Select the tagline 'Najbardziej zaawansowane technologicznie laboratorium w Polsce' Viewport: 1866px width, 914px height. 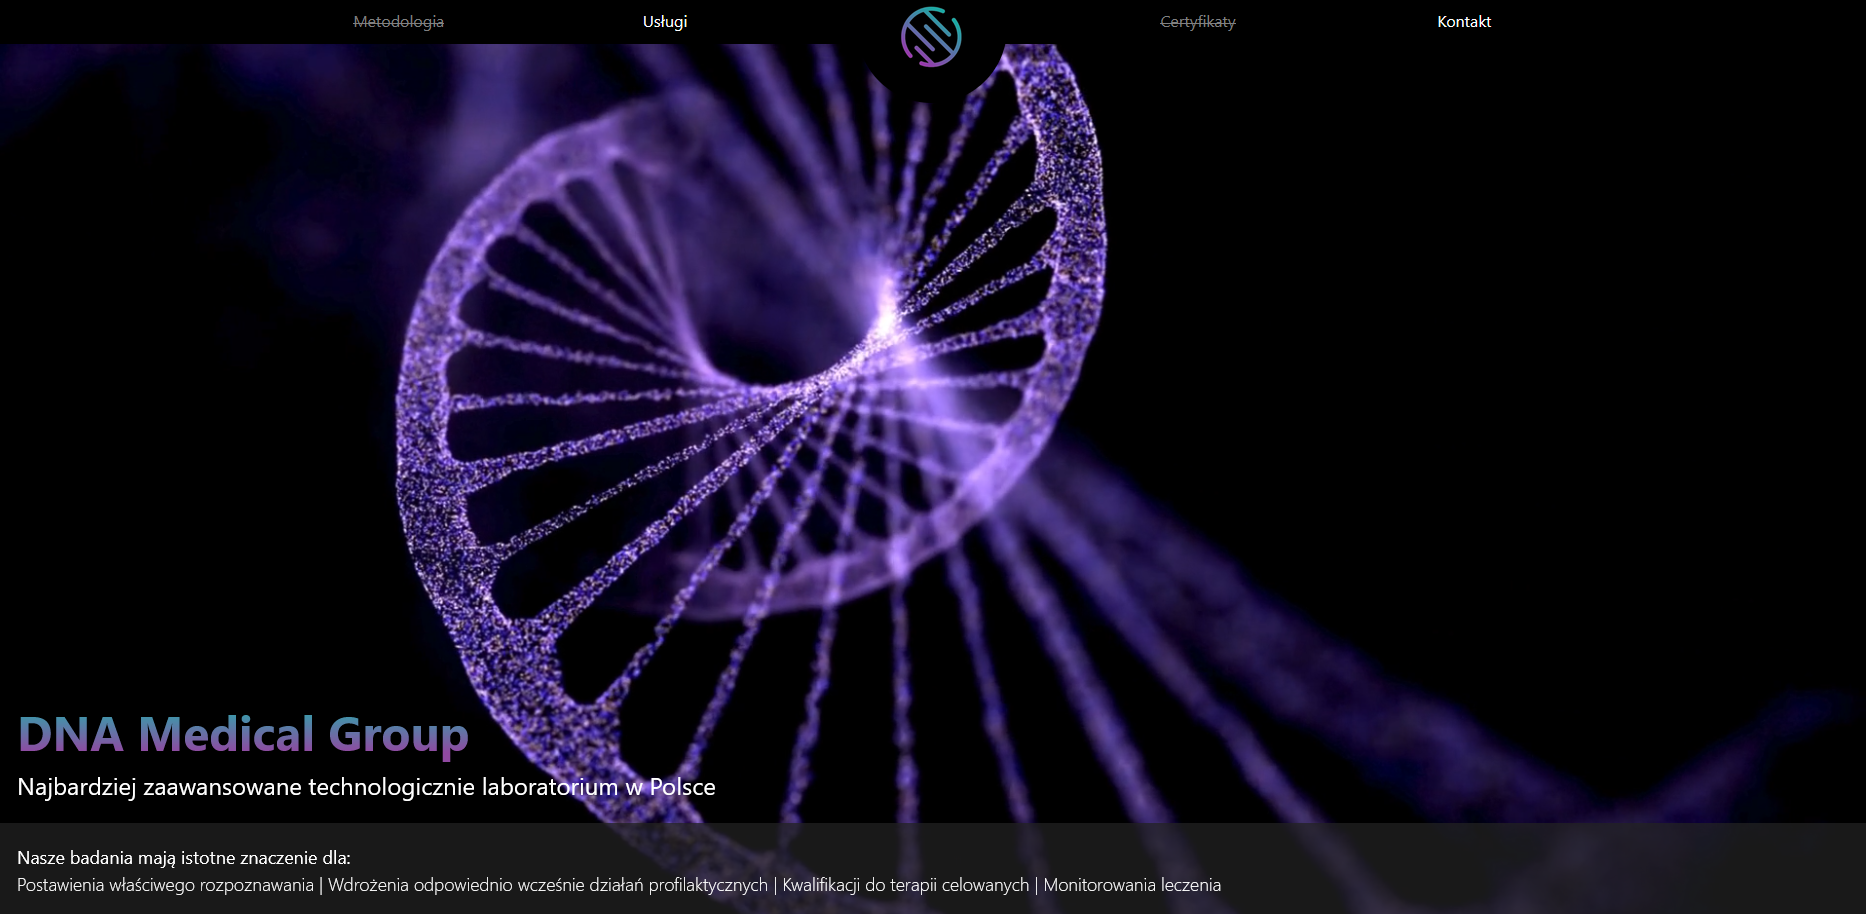pos(366,787)
